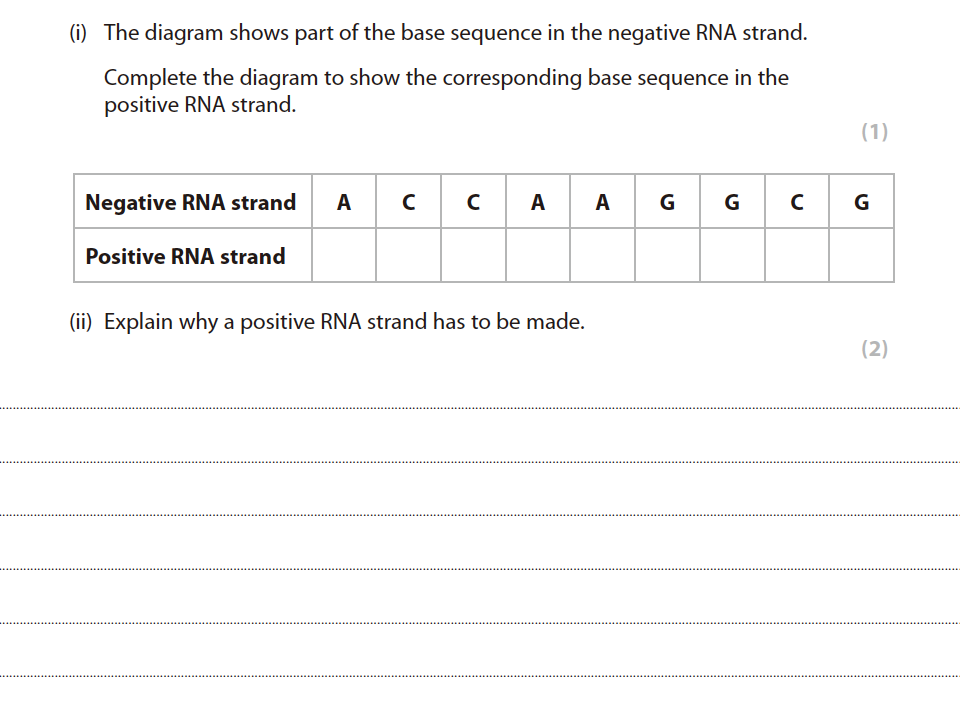
Task: Click seventh empty Positive RNA strand cell
Action: coord(732,256)
